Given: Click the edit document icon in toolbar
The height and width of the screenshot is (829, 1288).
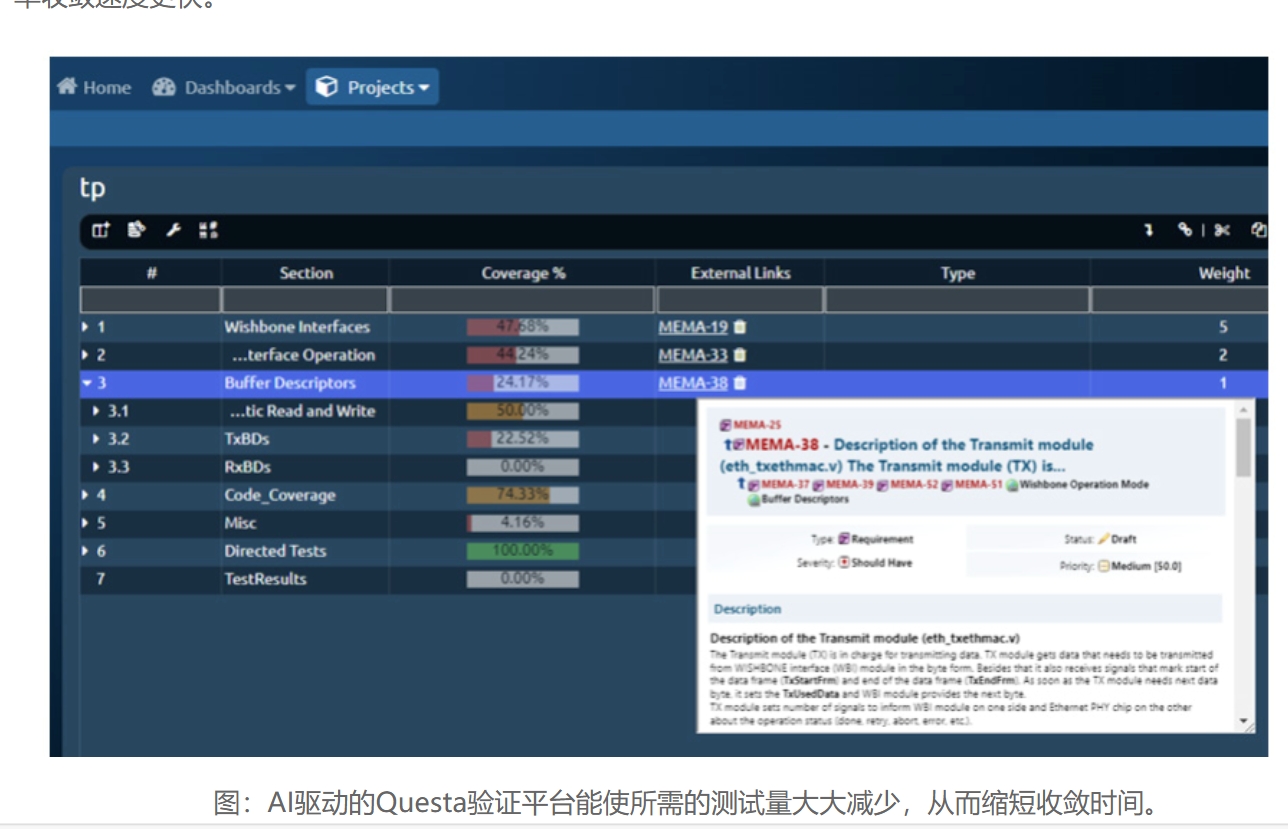Looking at the screenshot, I should 136,231.
